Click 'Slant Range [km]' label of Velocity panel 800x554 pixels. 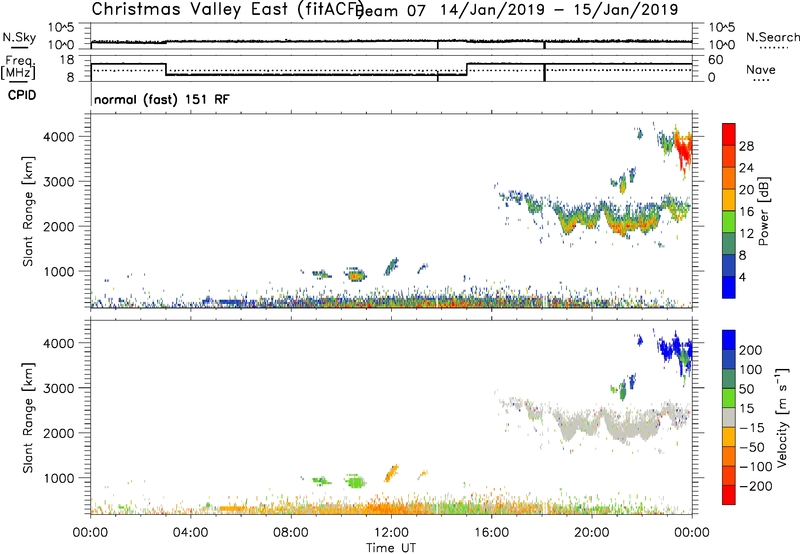click(x=29, y=417)
